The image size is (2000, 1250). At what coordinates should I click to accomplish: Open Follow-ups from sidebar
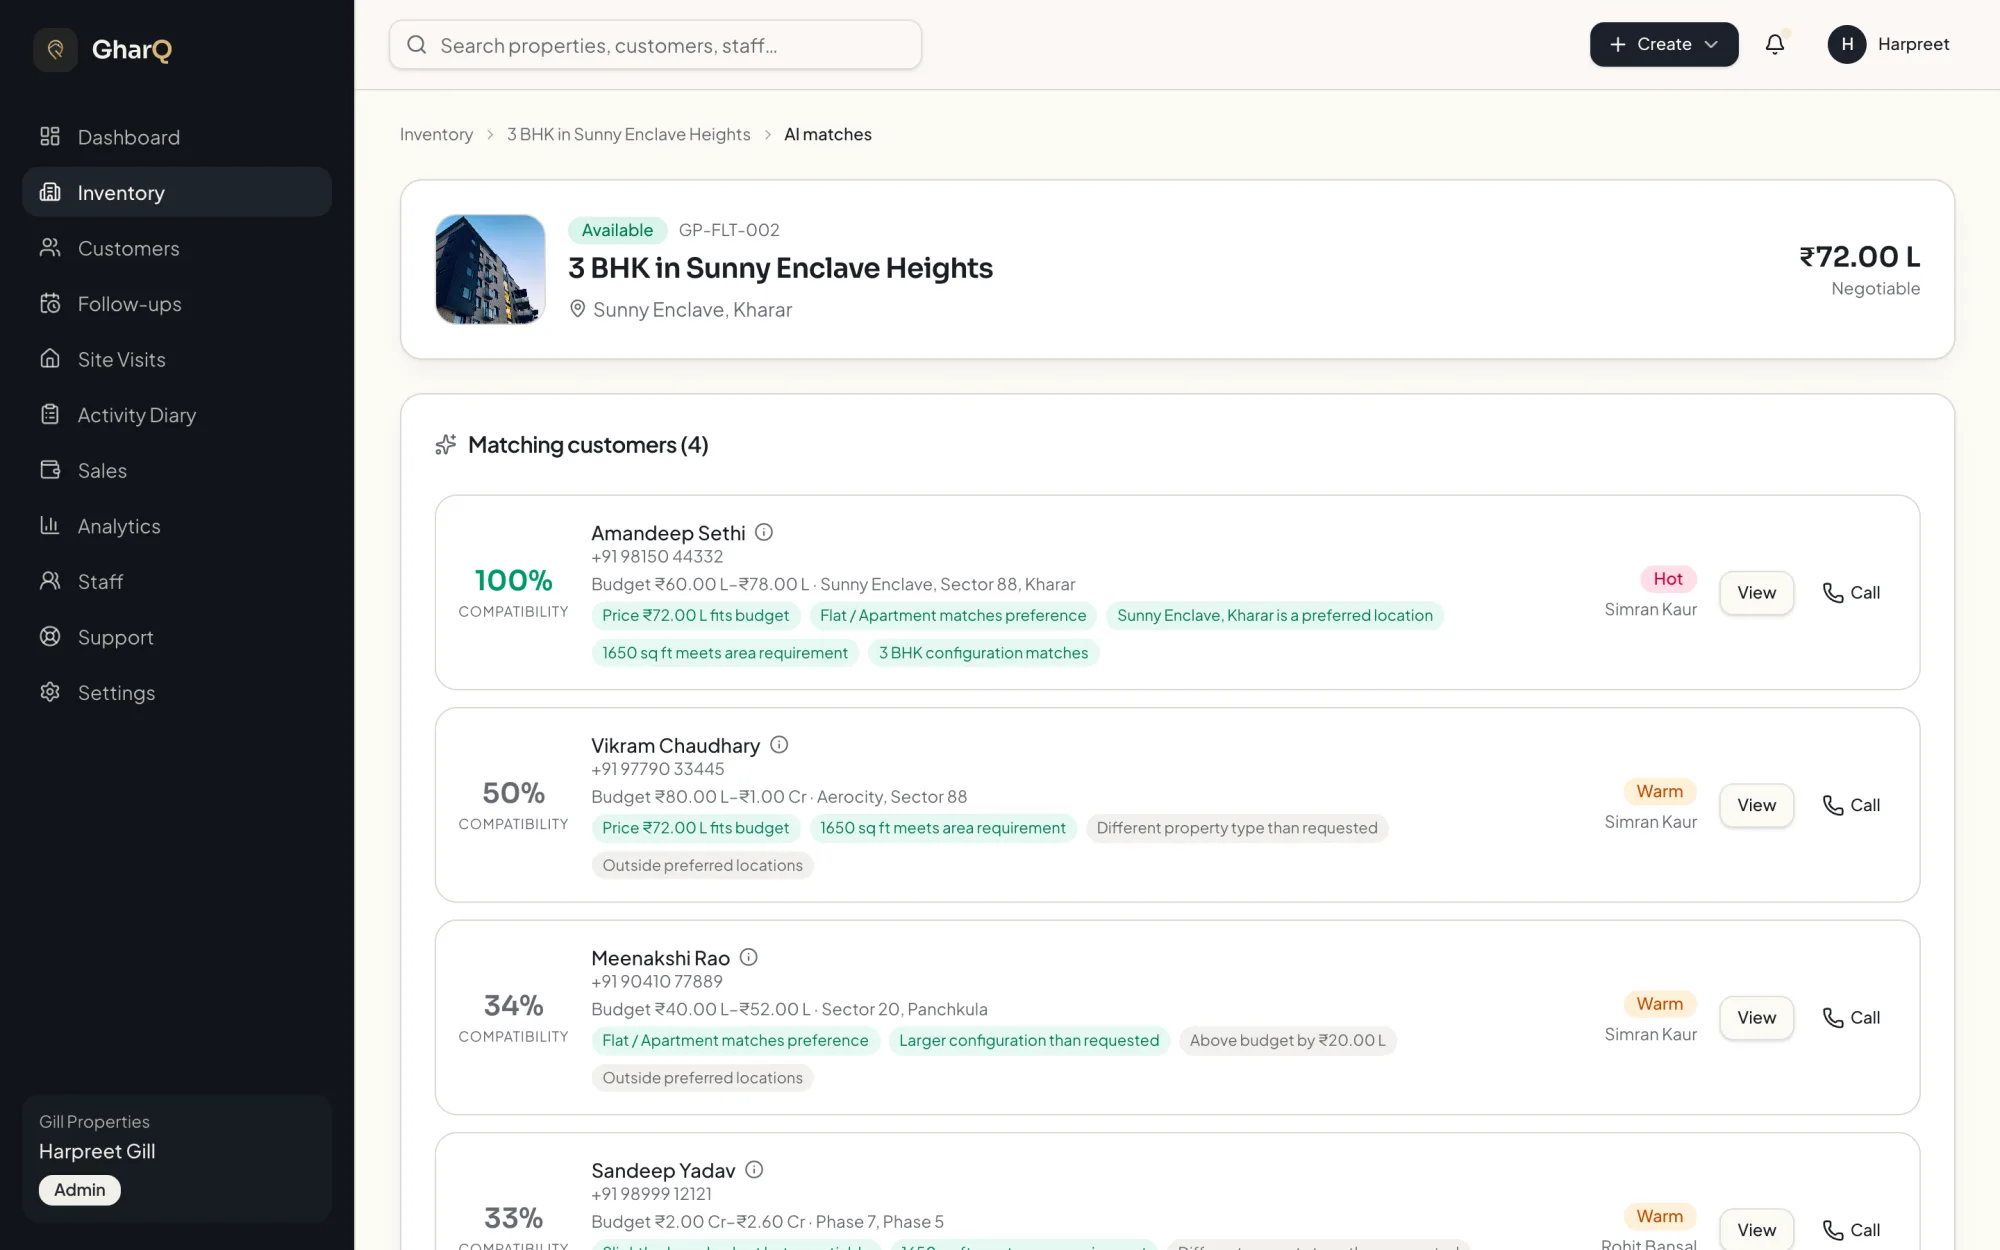coord(177,304)
